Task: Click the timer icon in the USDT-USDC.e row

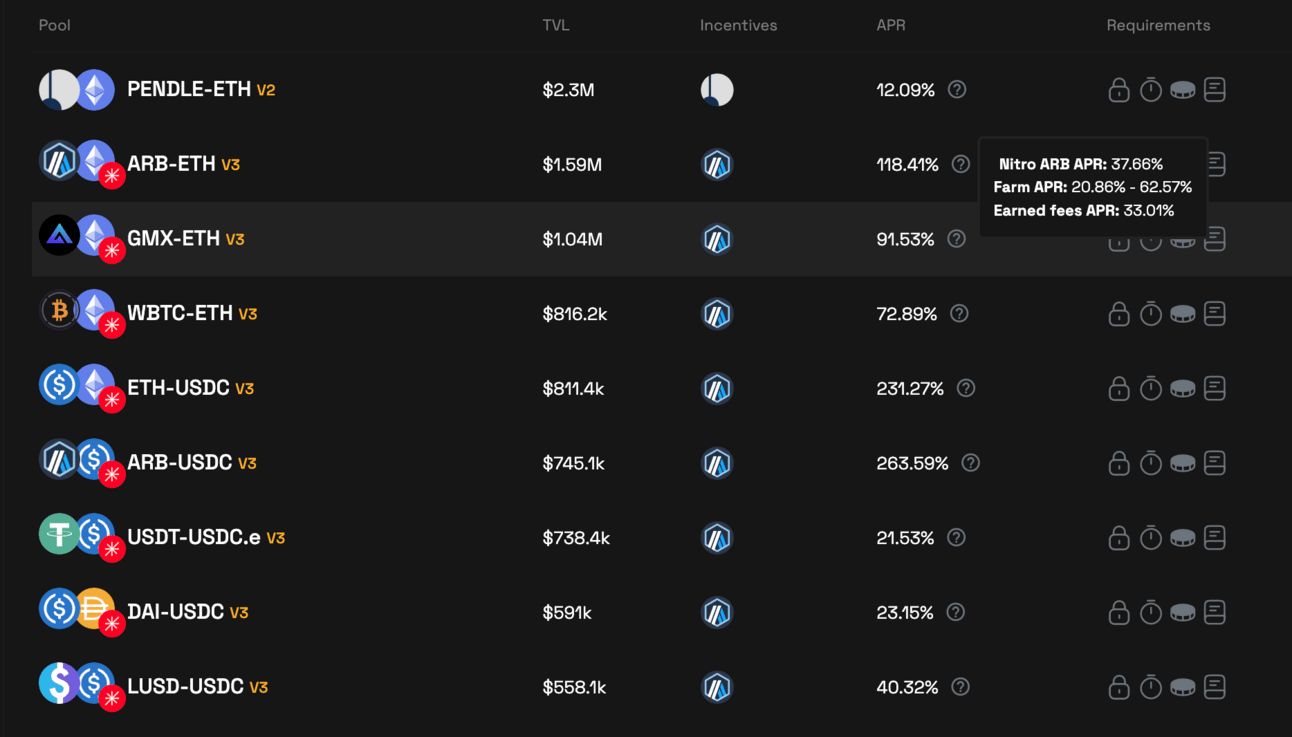Action: [x=1151, y=537]
